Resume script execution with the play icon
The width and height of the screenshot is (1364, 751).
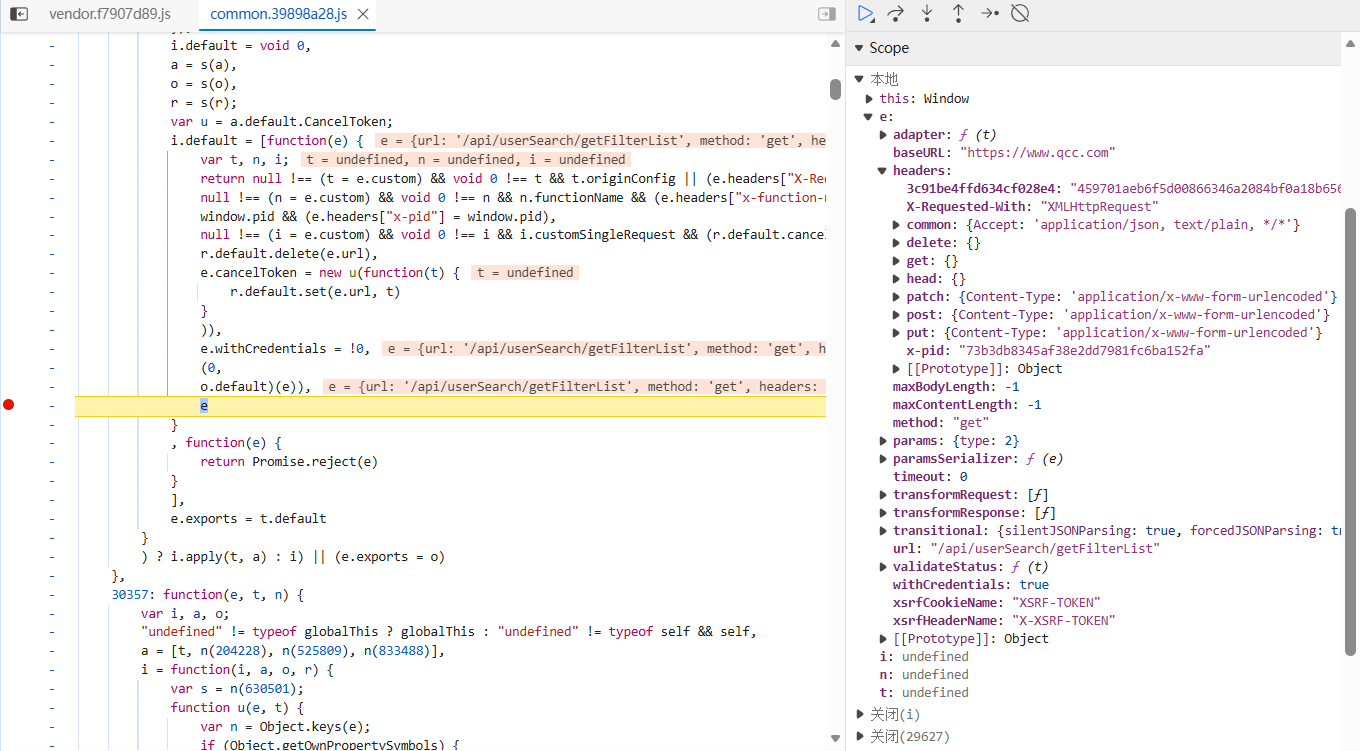866,14
